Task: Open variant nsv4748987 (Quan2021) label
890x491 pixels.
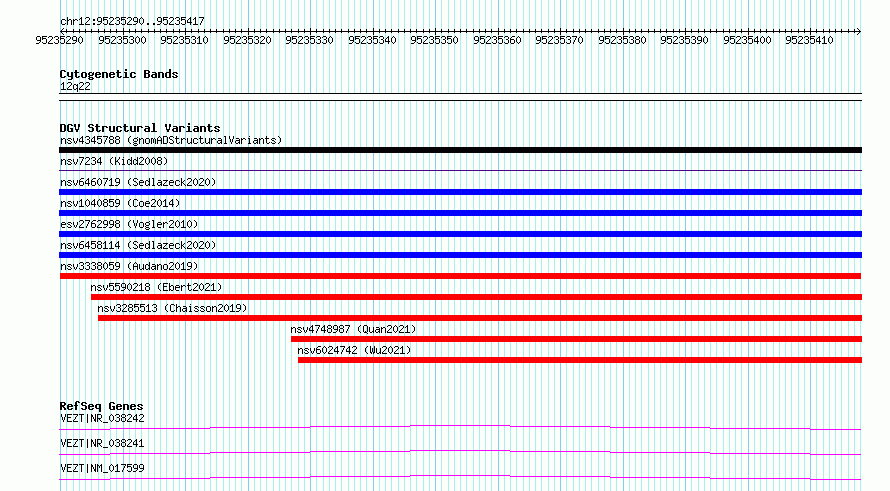Action: pyautogui.click(x=353, y=329)
